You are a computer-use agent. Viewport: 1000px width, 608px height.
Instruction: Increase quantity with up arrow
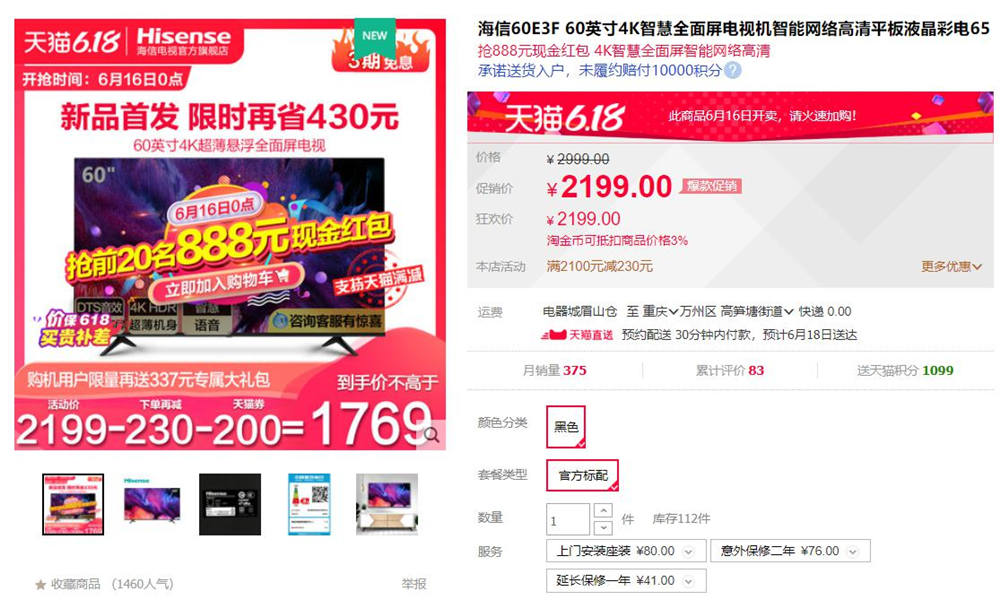point(603,511)
